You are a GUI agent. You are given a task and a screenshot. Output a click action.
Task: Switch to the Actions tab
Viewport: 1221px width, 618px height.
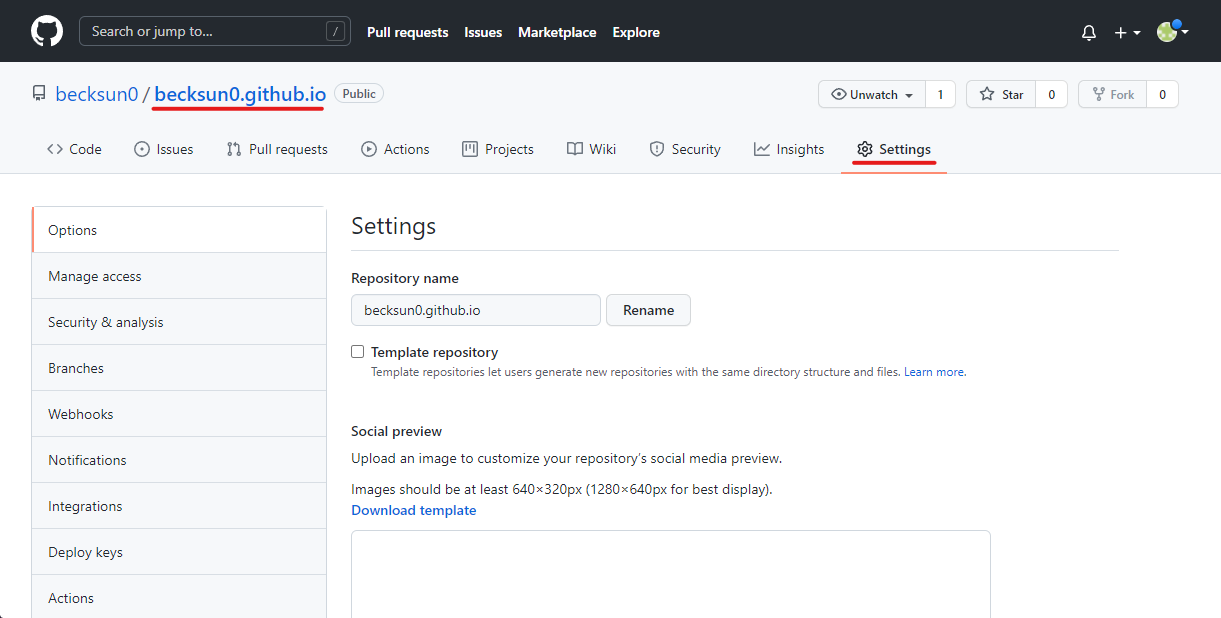[395, 149]
